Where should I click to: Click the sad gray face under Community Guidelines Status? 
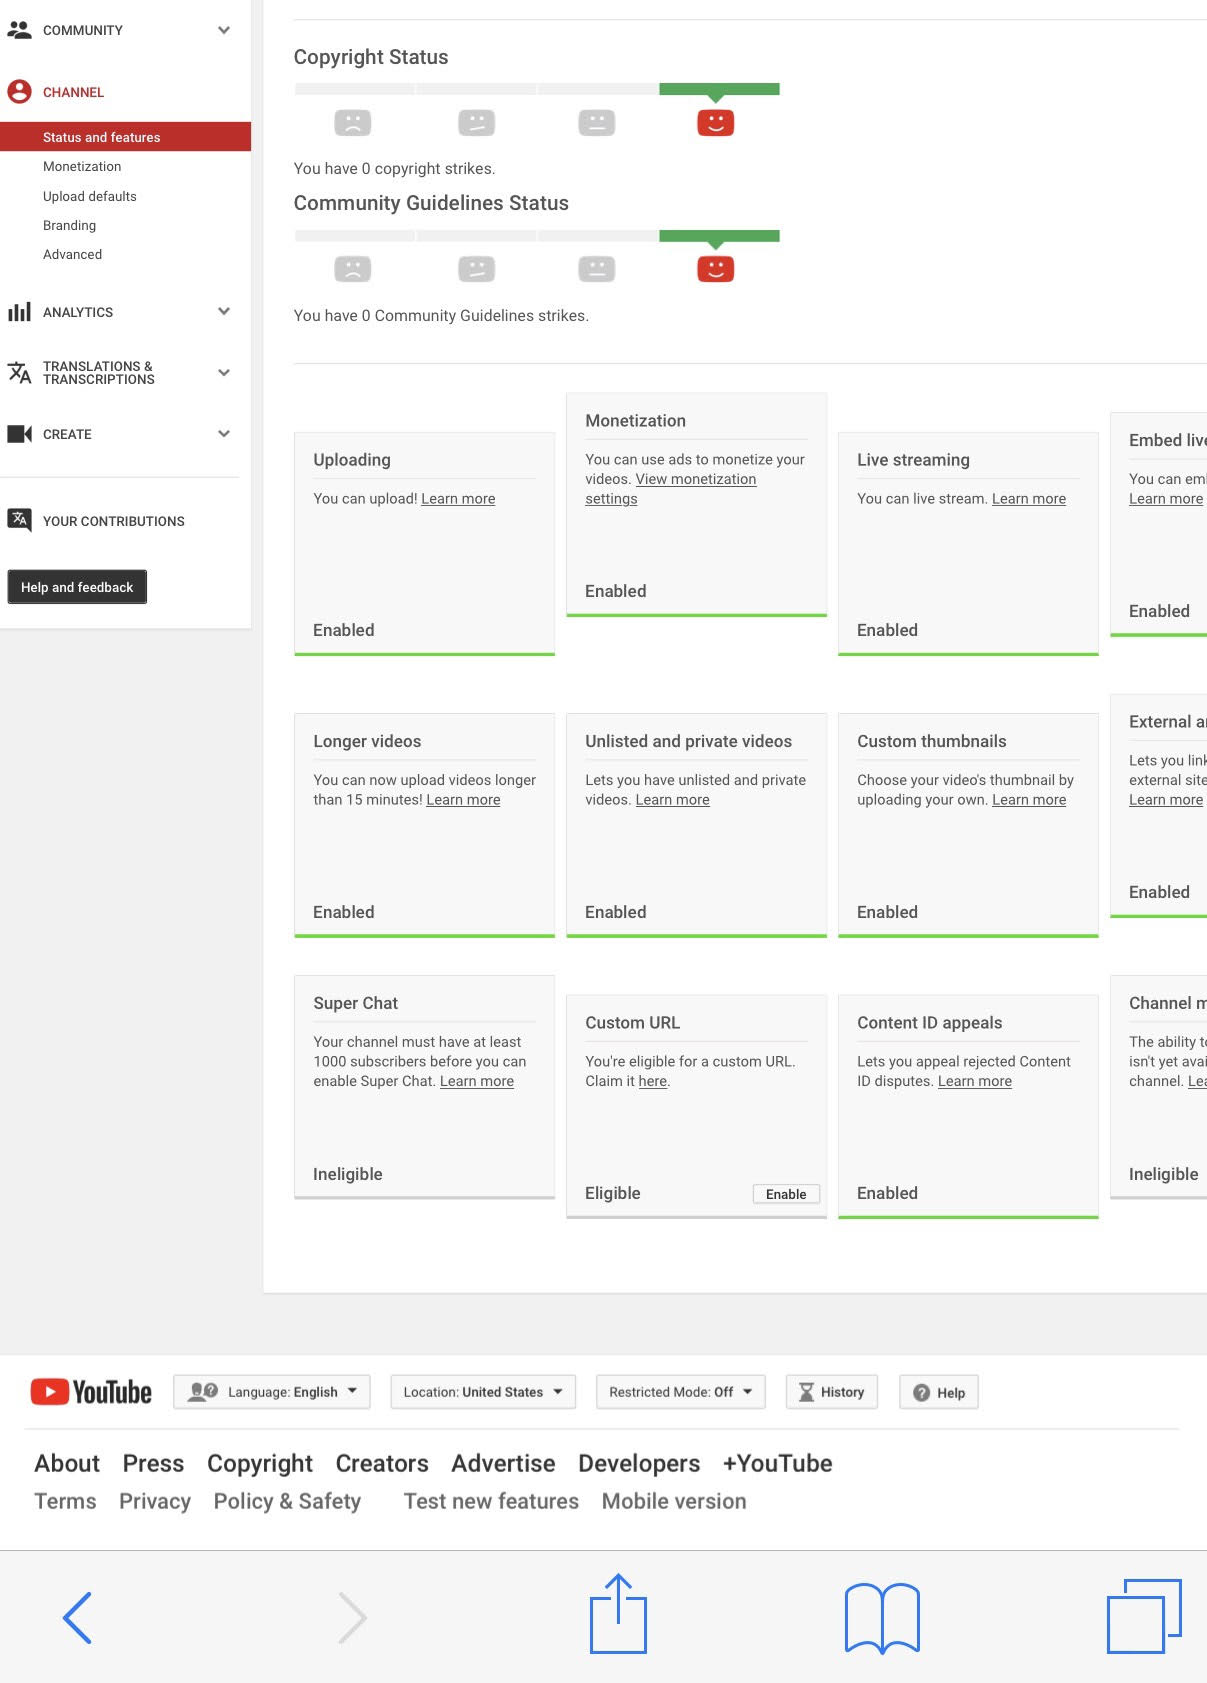point(352,269)
